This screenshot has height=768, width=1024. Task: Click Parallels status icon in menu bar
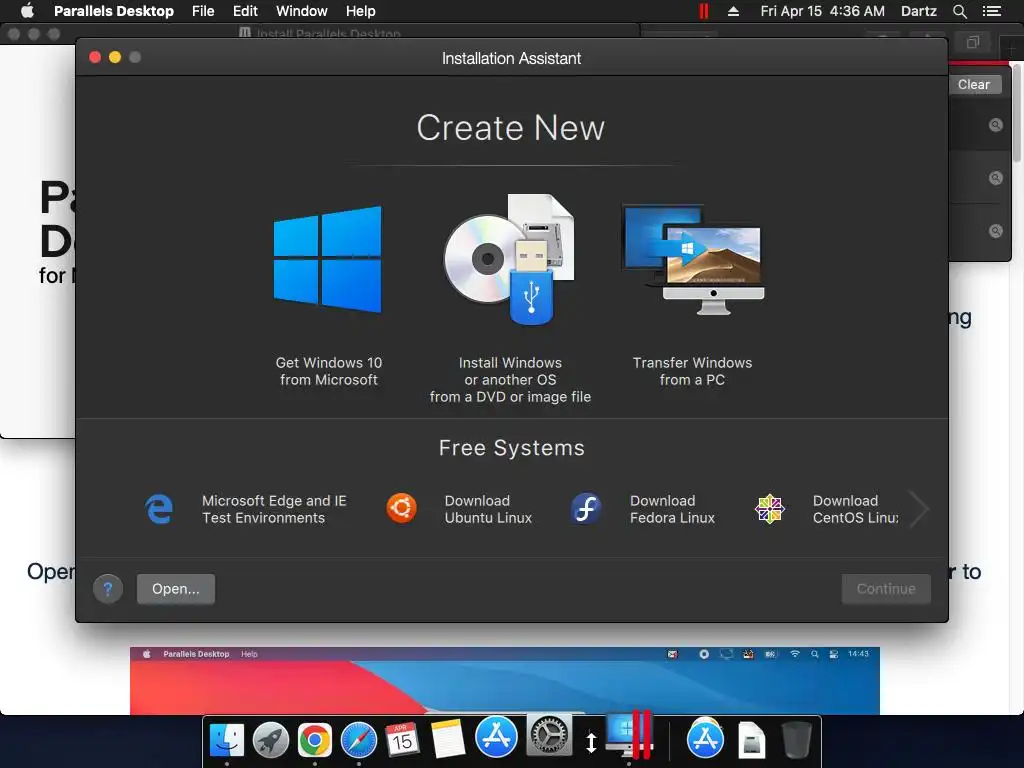tap(703, 11)
